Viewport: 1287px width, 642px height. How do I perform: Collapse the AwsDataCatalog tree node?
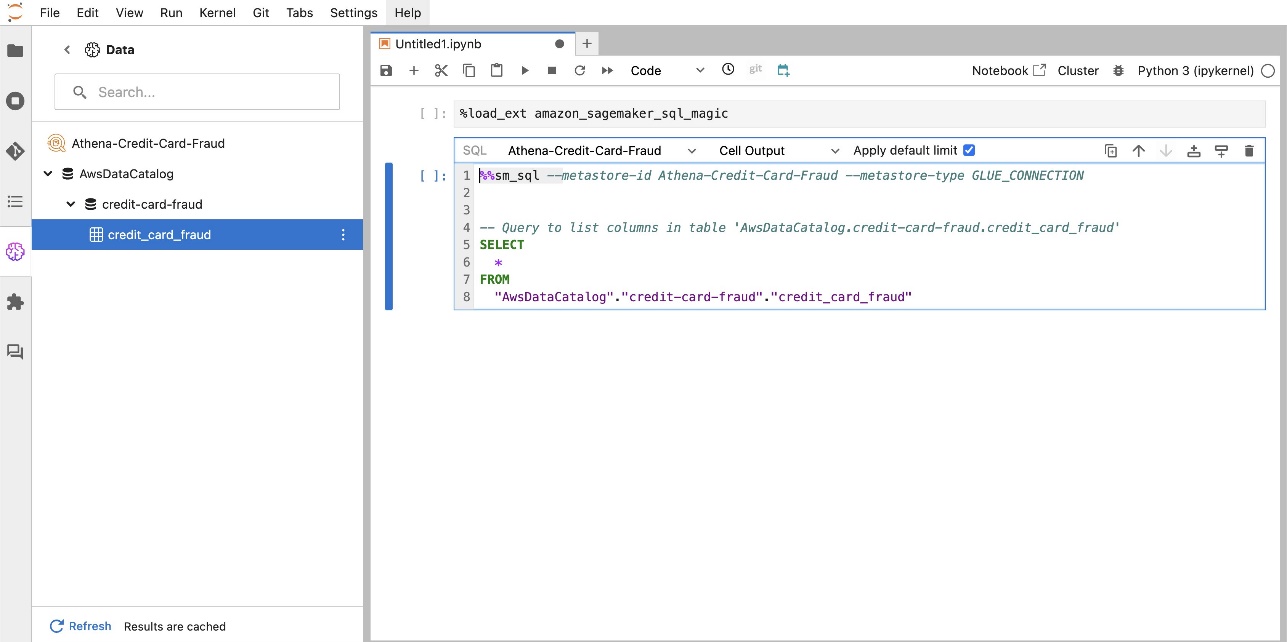(x=48, y=174)
